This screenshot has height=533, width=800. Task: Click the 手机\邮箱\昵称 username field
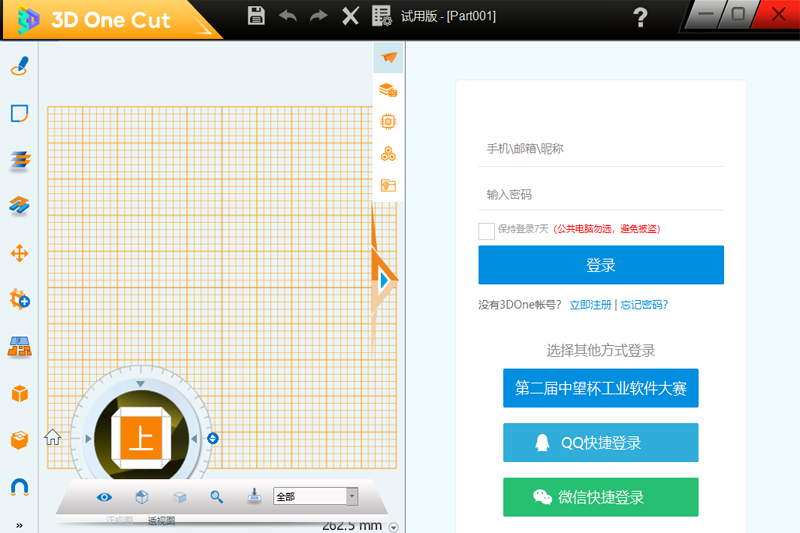pos(600,149)
